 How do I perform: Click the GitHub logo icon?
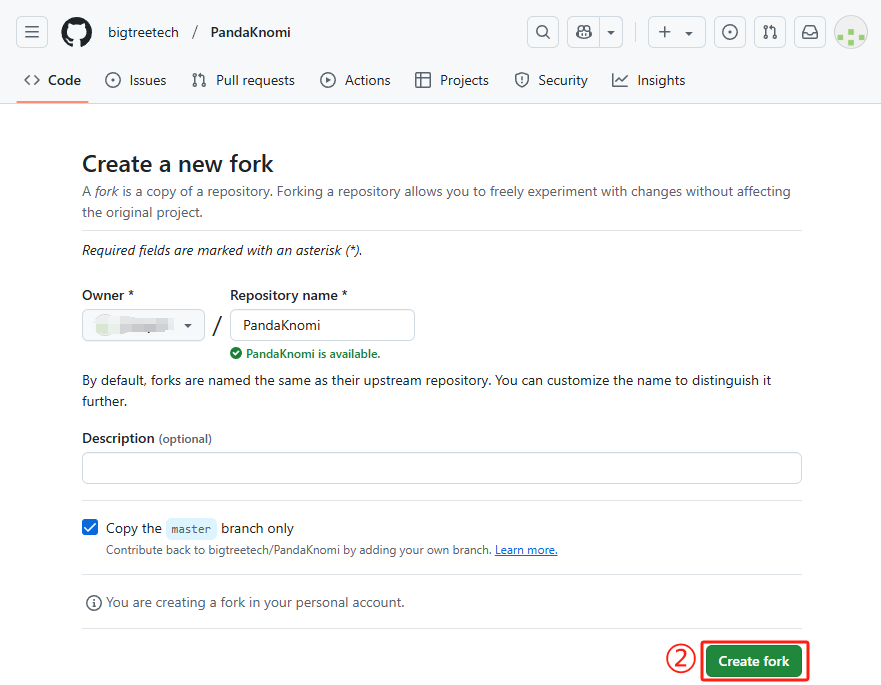pyautogui.click(x=76, y=32)
